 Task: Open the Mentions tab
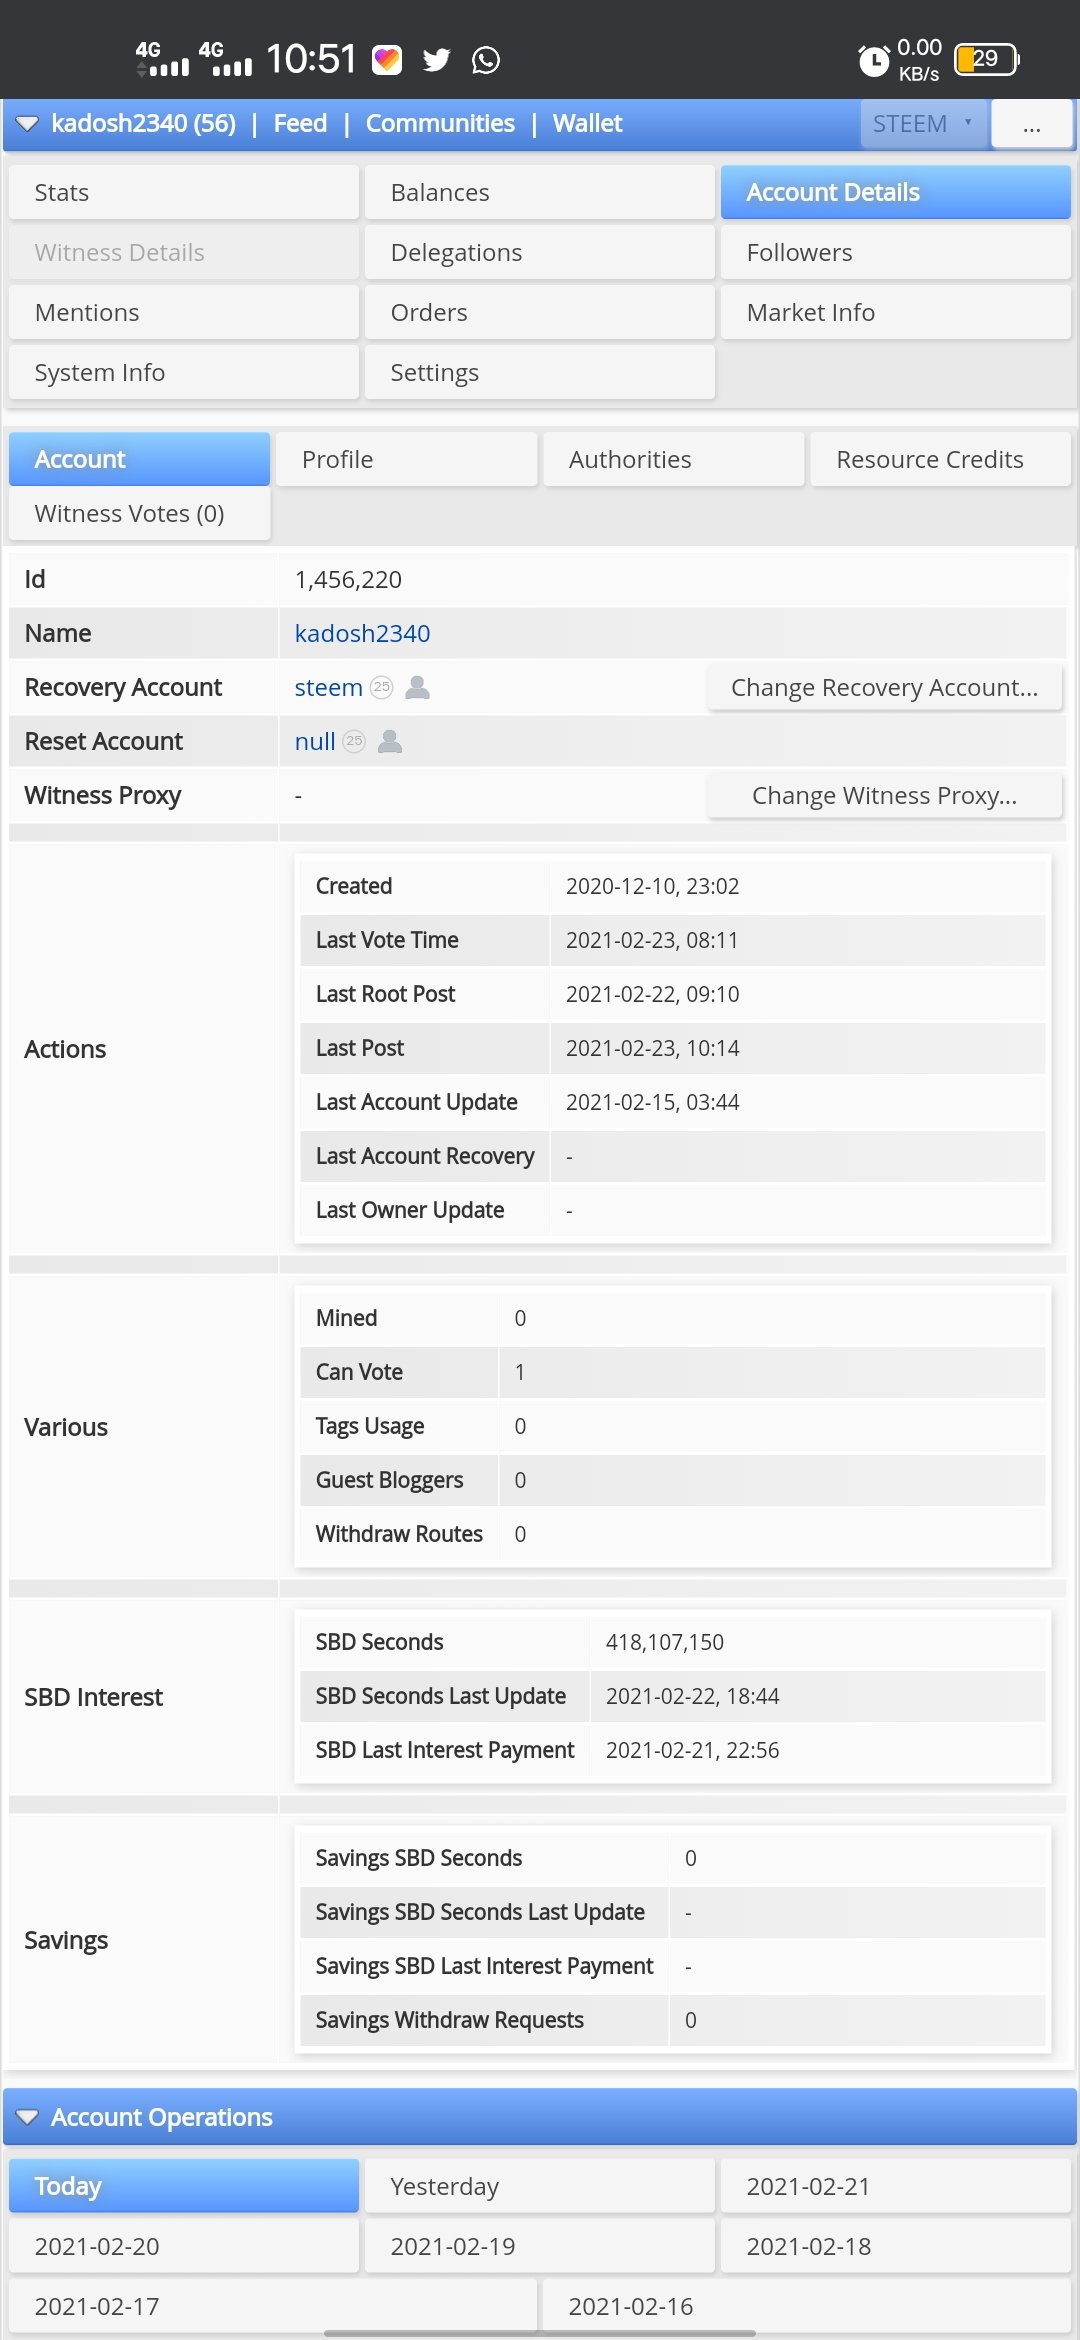click(184, 312)
